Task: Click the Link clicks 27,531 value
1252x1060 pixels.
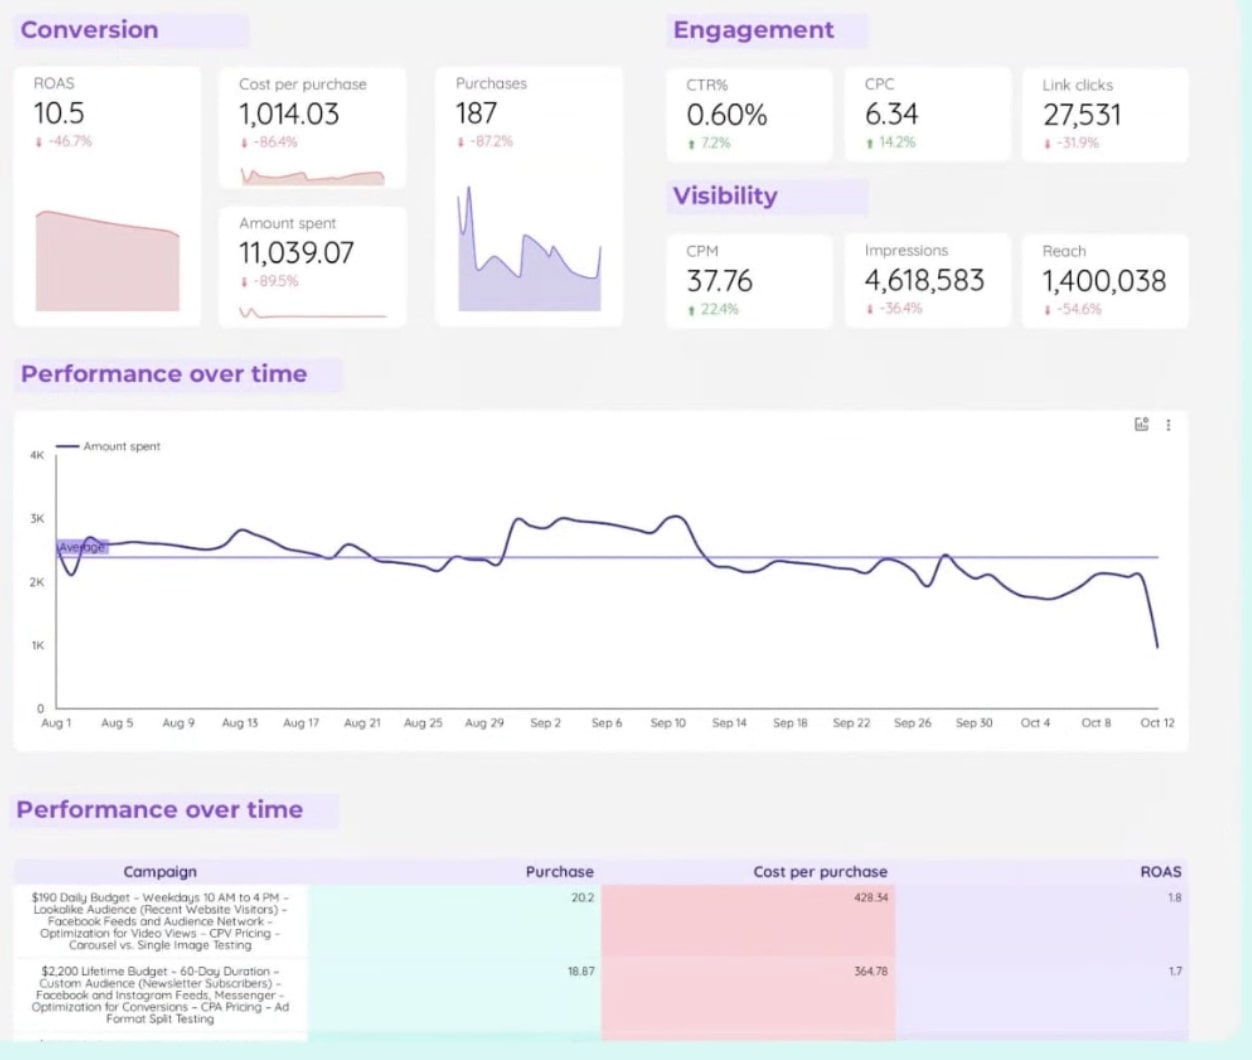Action: pyautogui.click(x=1082, y=116)
